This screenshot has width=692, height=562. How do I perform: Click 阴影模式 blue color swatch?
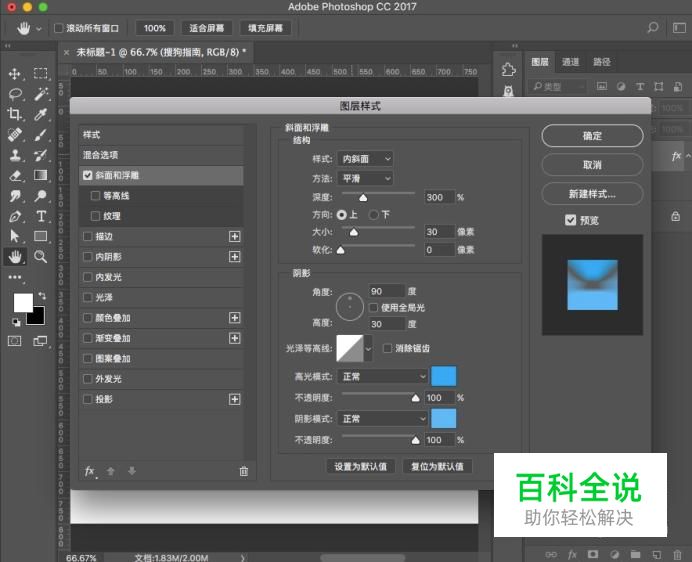444,418
